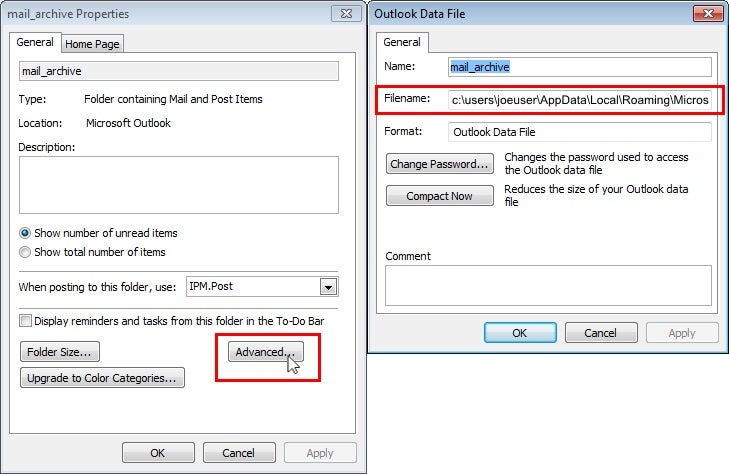Viewport: 729px width, 474px height.
Task: Click the Format field showing Outlook Data File
Action: tap(580, 132)
